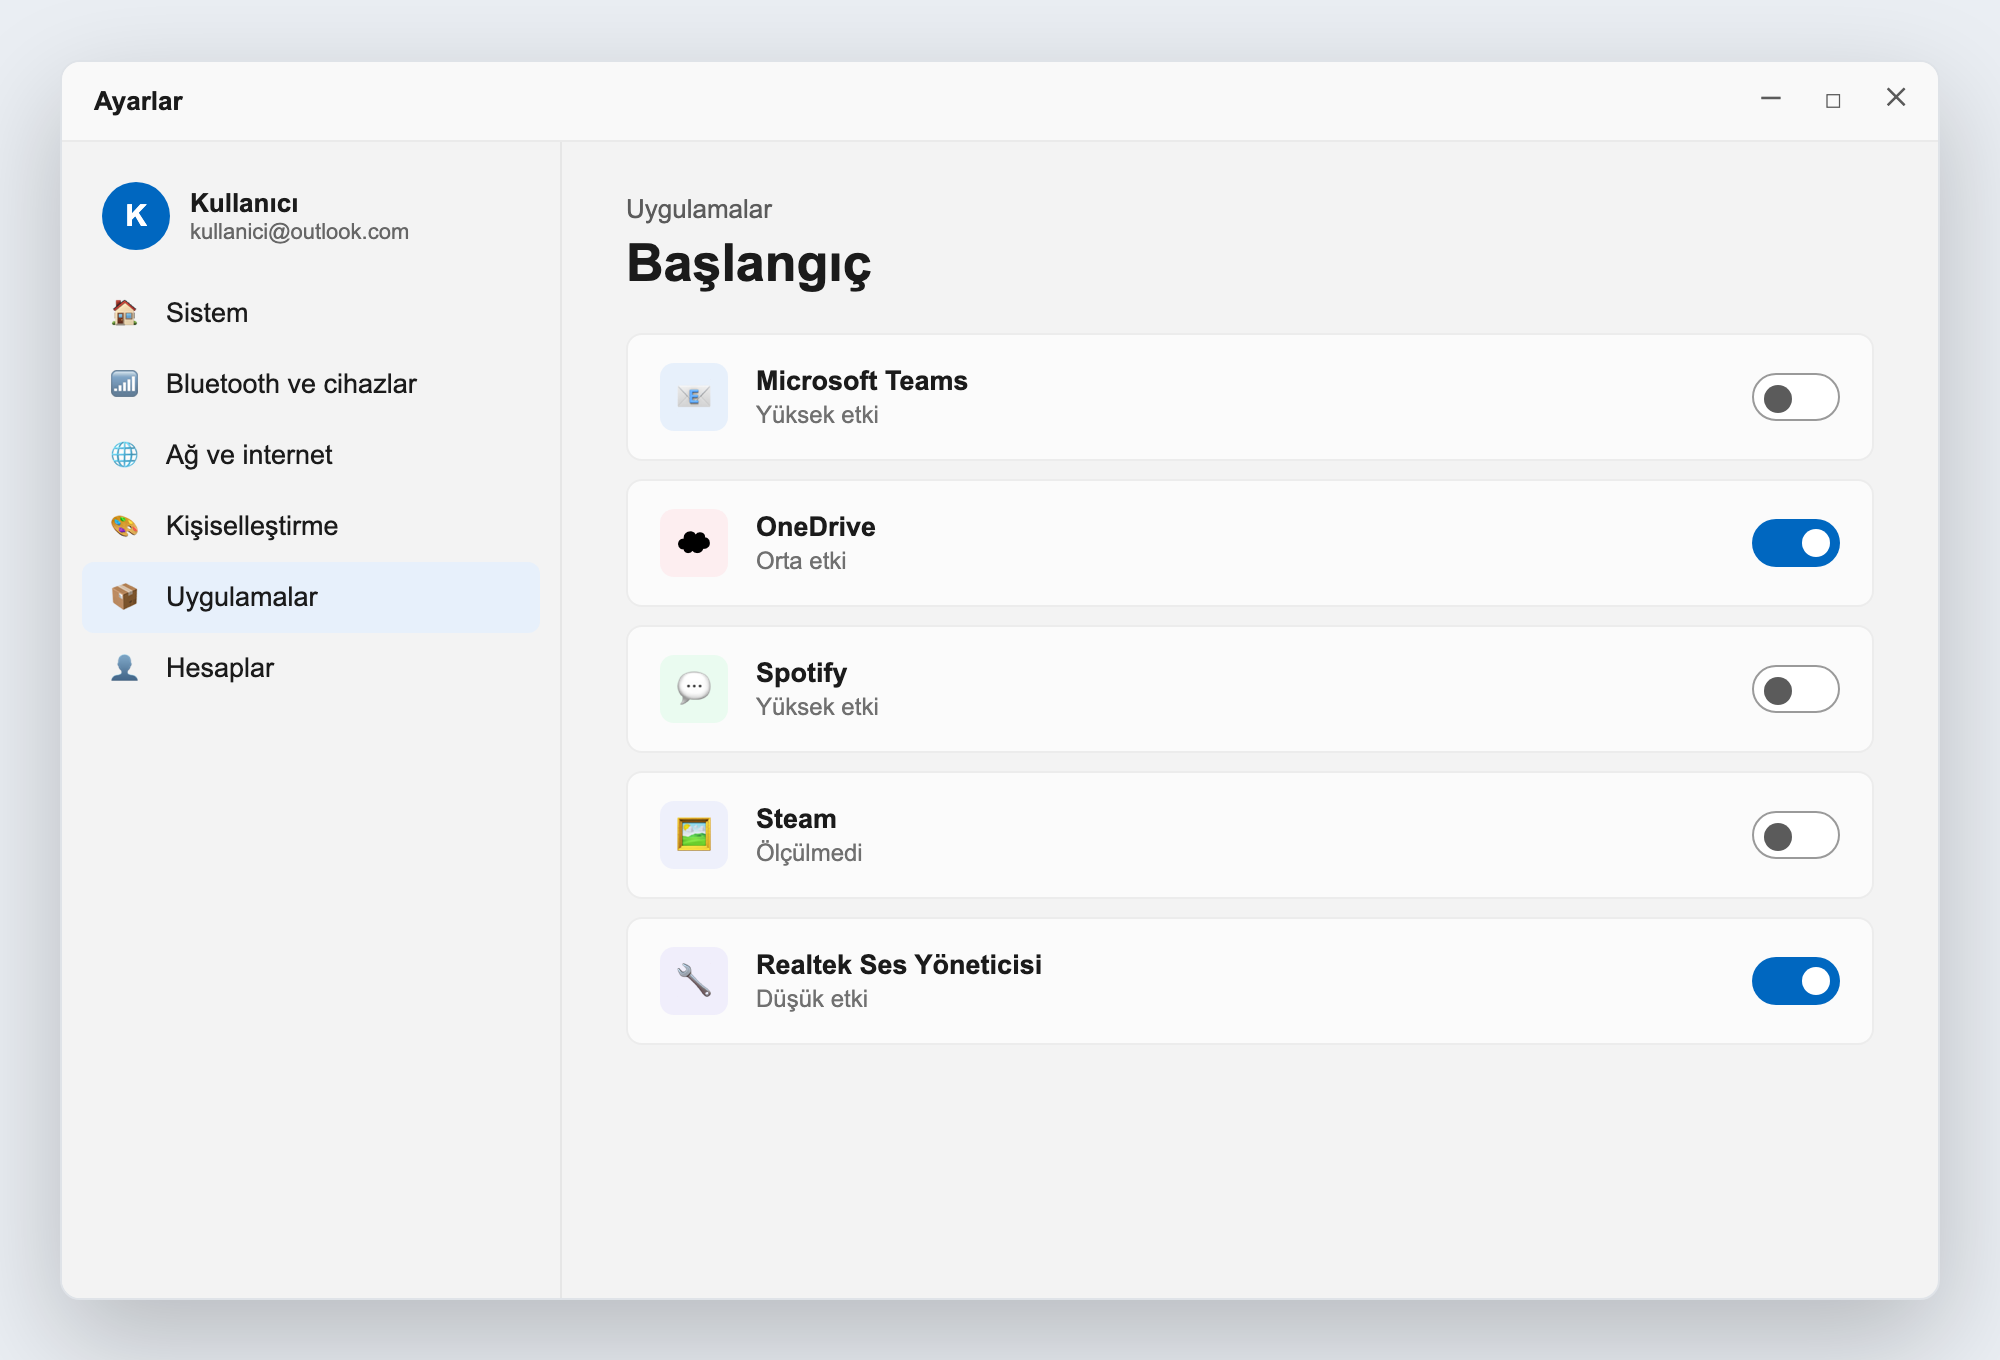This screenshot has height=1360, width=2000.
Task: Click the Kişiselleştirme palette icon
Action: point(125,526)
